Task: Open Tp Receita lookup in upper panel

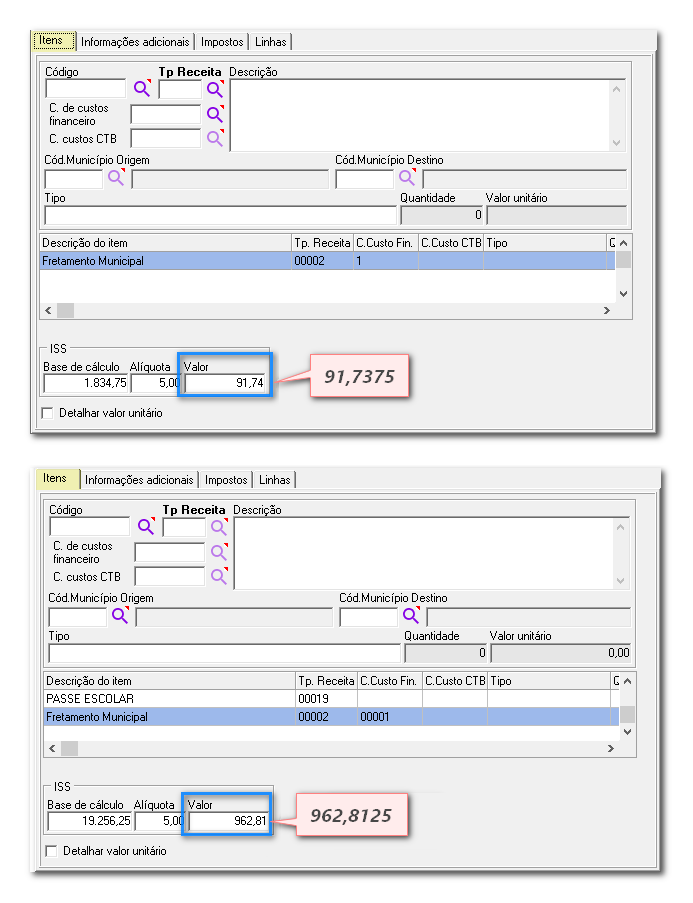Action: (215, 89)
